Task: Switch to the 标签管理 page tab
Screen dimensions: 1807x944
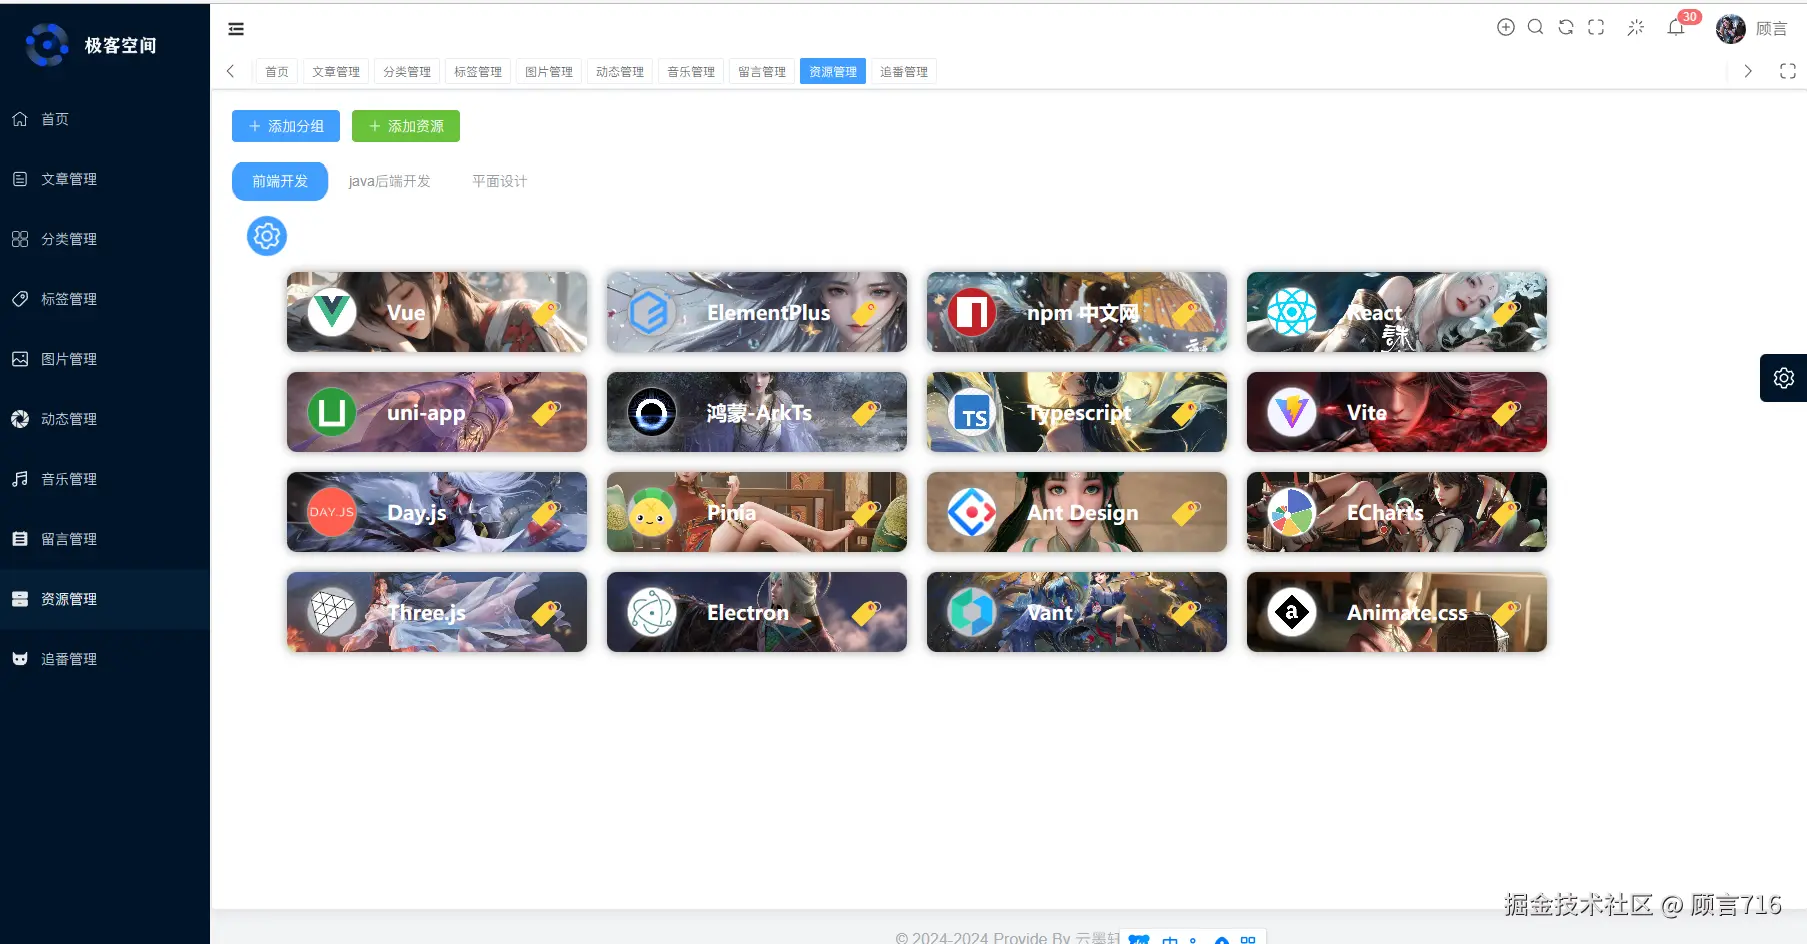Action: [478, 72]
